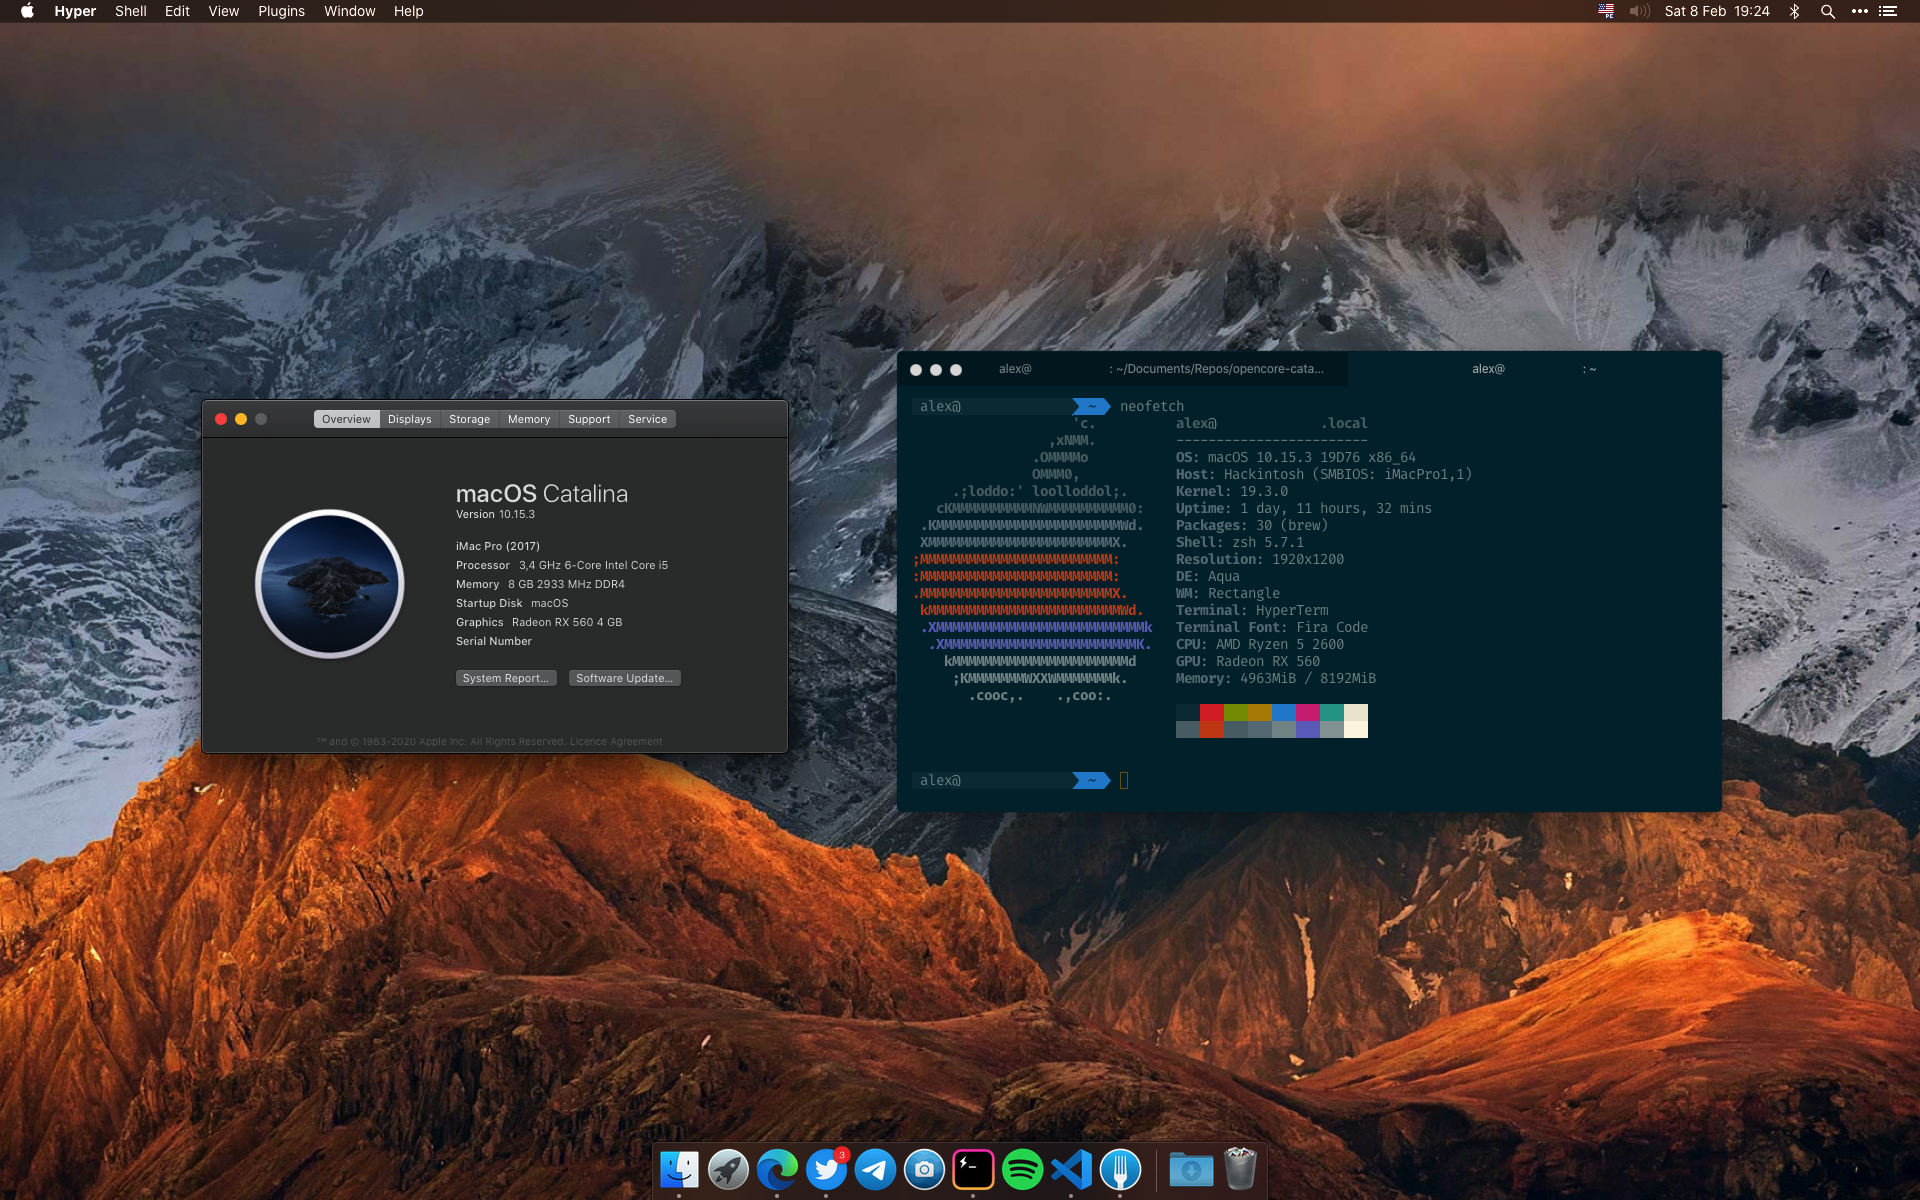Open Spotify from the Dock

click(x=1022, y=1169)
